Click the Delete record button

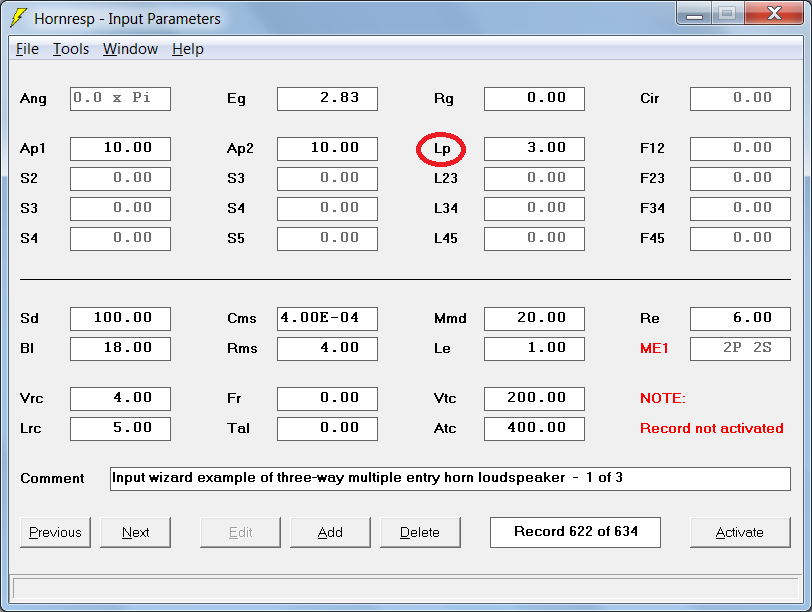(x=420, y=532)
